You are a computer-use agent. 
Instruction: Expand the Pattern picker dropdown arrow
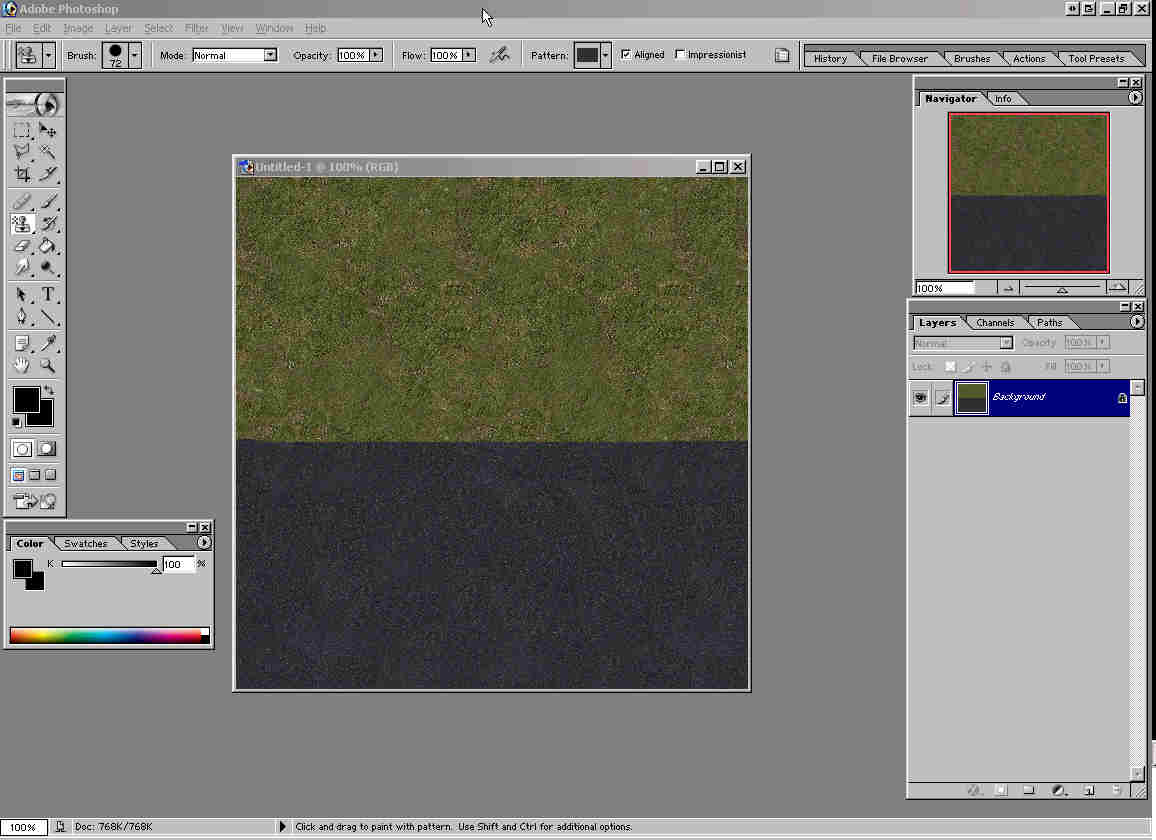coord(605,55)
